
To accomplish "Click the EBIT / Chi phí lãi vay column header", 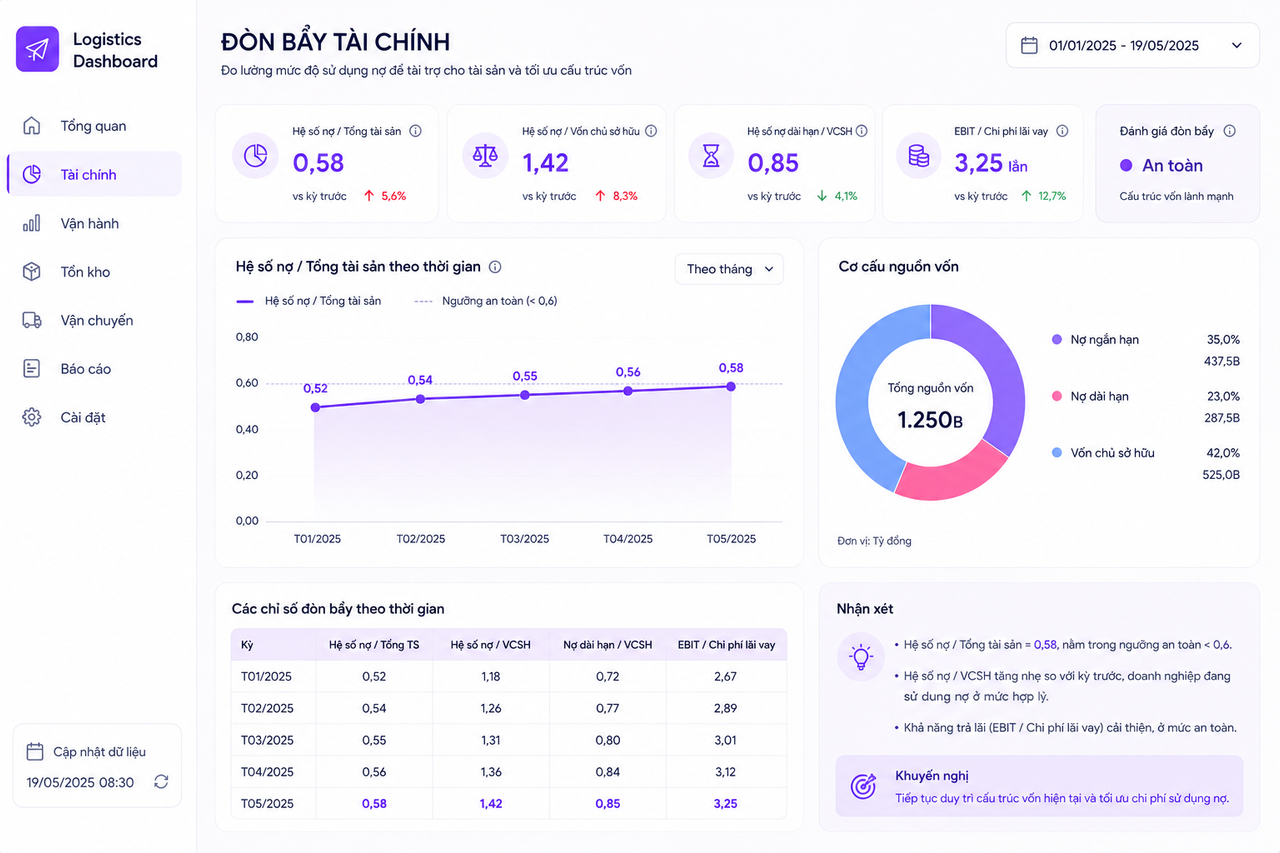I will point(726,645).
